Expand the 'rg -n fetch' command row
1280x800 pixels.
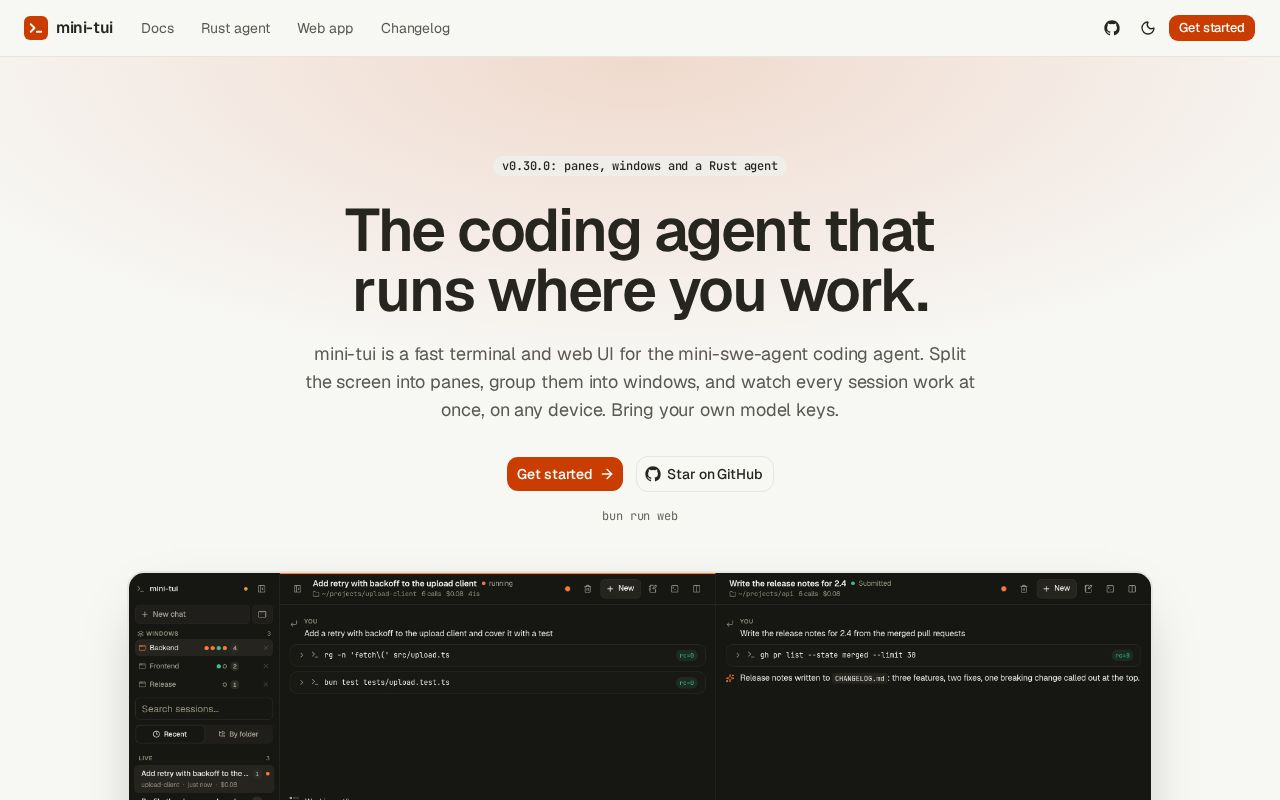498,655
